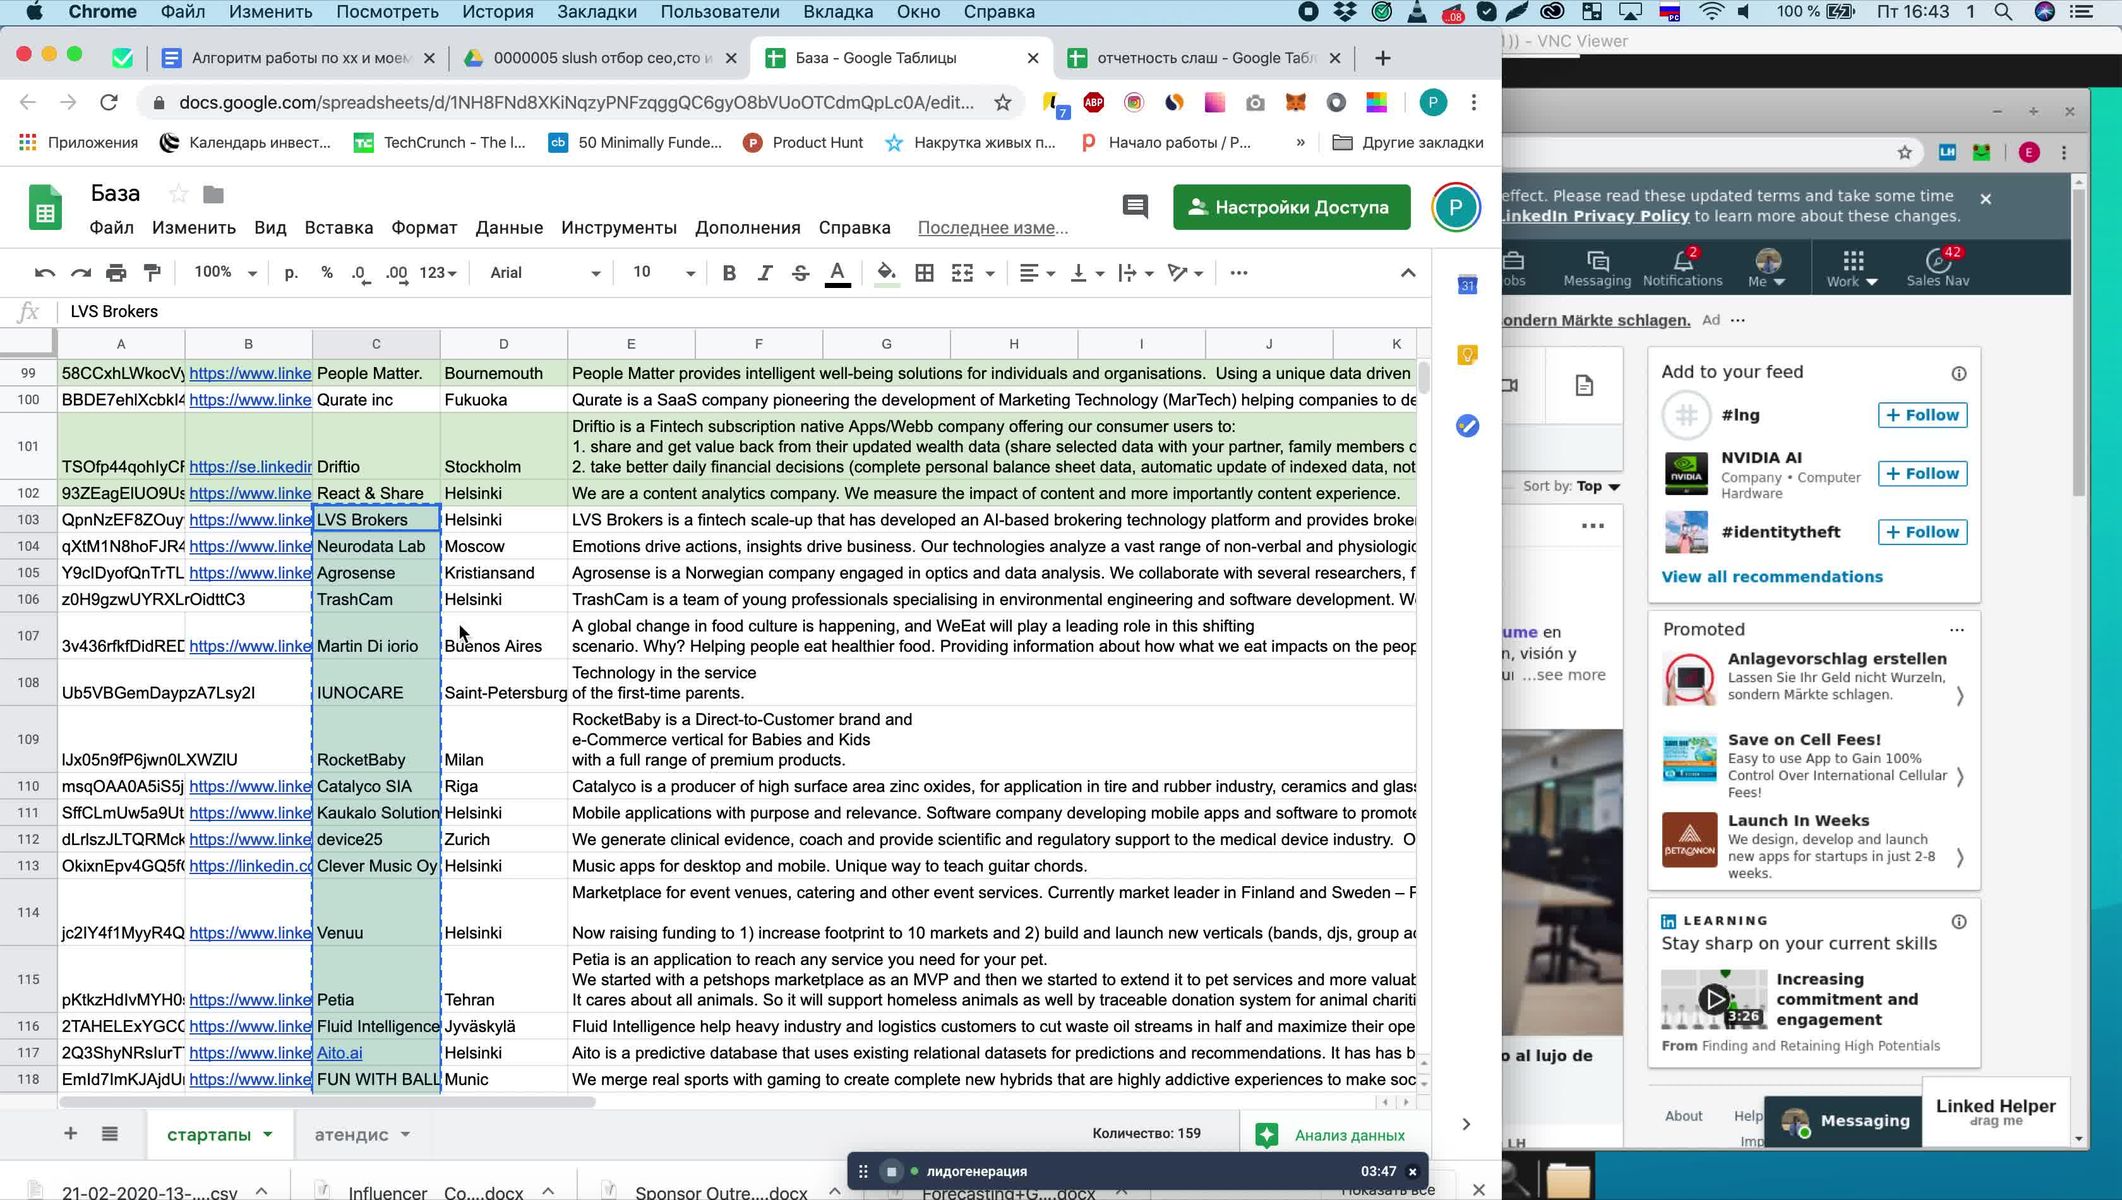Open vertical align dropdown
Image resolution: width=2122 pixels, height=1200 pixels.
(1087, 273)
